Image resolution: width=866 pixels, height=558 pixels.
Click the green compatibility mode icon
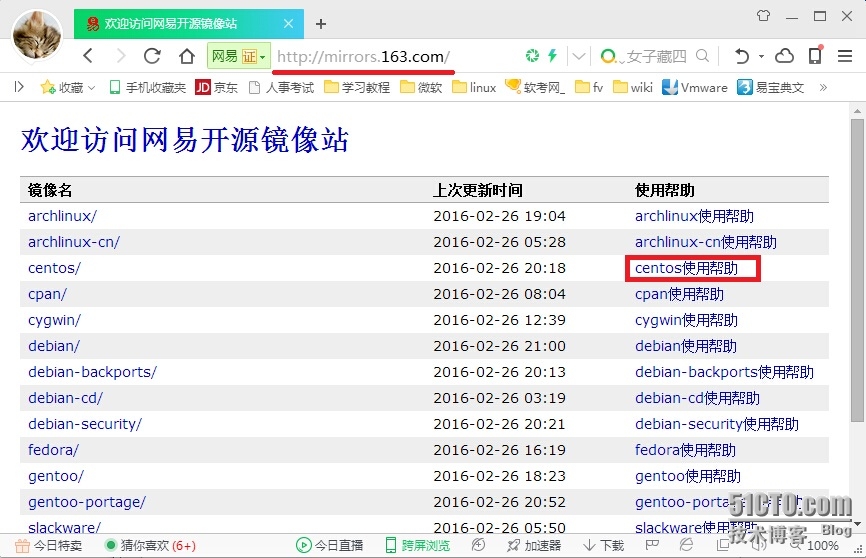[x=532, y=55]
